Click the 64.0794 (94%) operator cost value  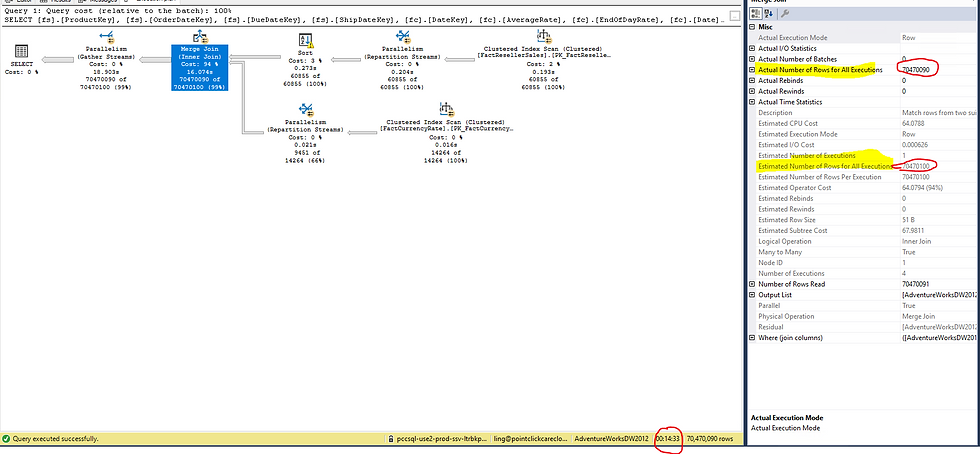coord(922,188)
